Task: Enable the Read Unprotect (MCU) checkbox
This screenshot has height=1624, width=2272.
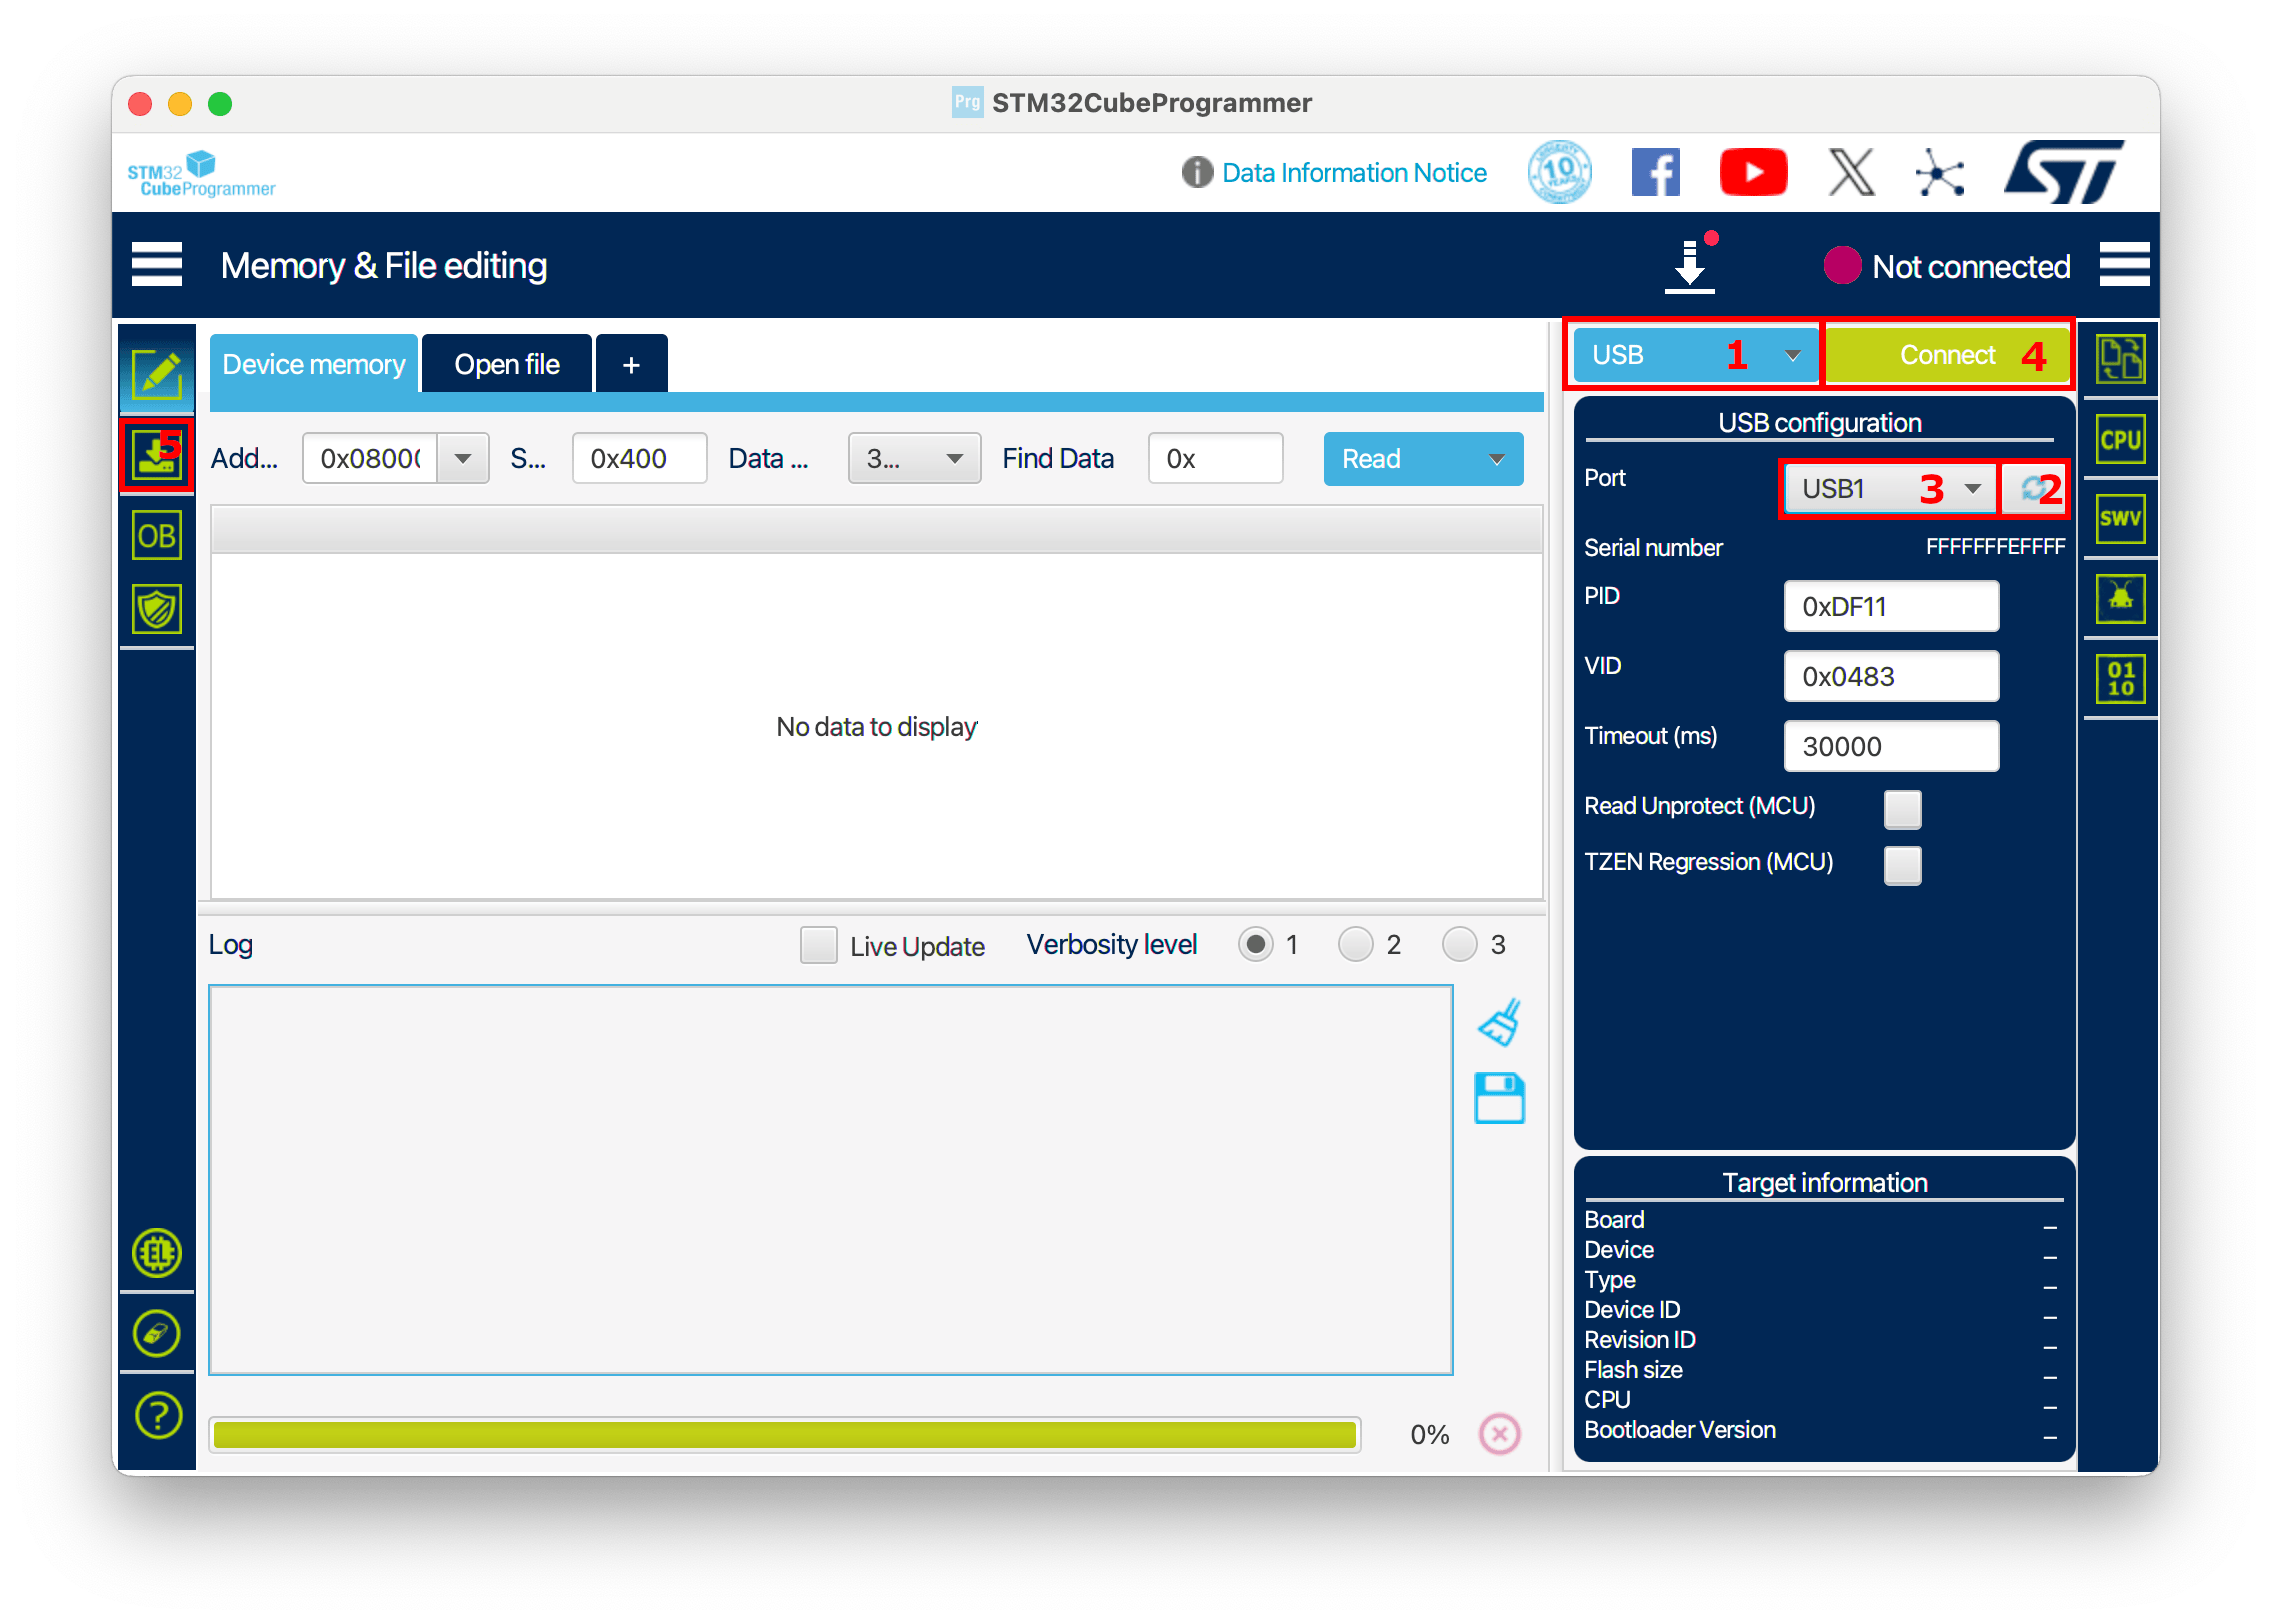Action: [x=1902, y=808]
